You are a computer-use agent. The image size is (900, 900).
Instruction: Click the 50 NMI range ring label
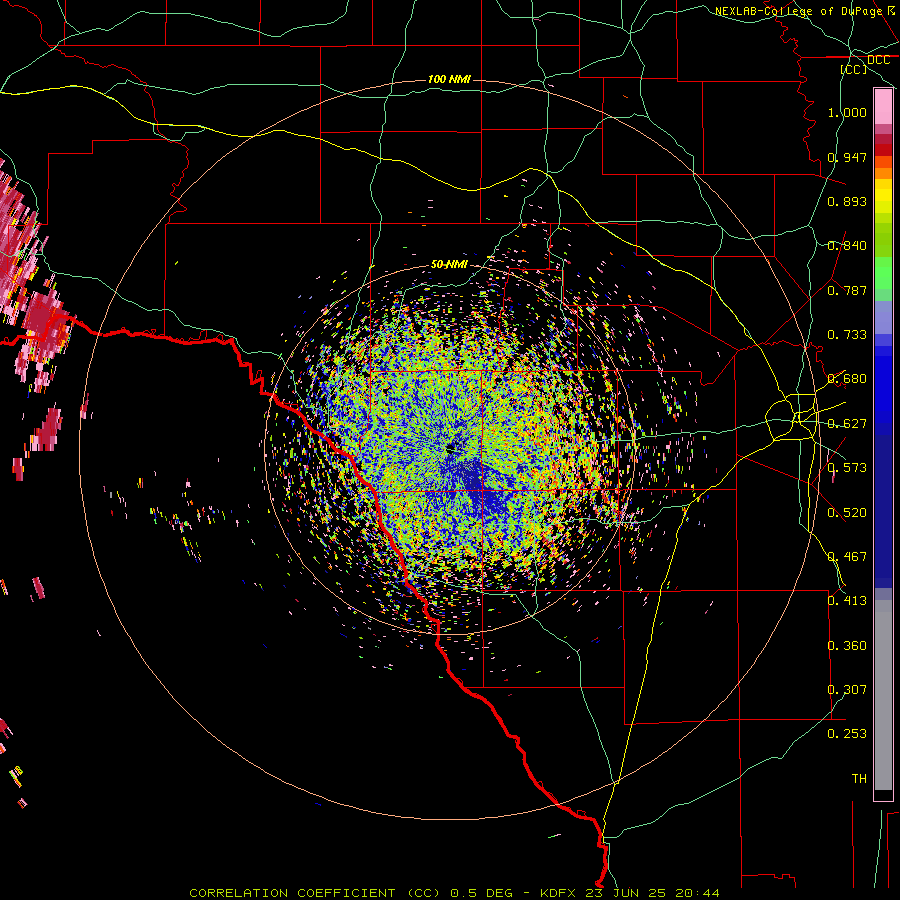pos(449,265)
